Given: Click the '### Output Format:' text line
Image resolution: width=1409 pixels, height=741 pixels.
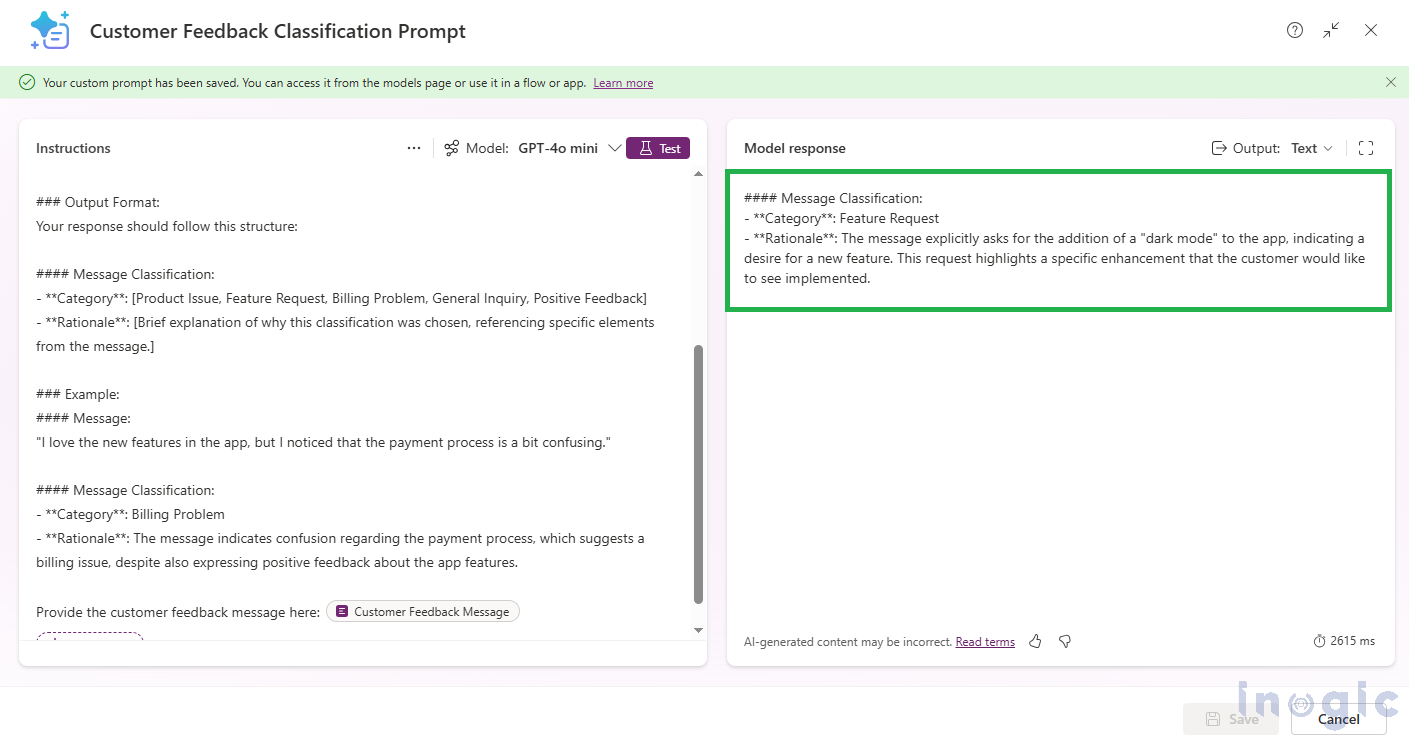Looking at the screenshot, I should pyautogui.click(x=98, y=202).
